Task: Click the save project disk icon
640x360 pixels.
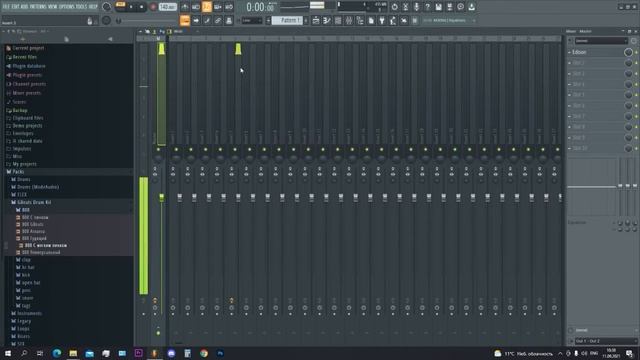Action: click(x=438, y=7)
